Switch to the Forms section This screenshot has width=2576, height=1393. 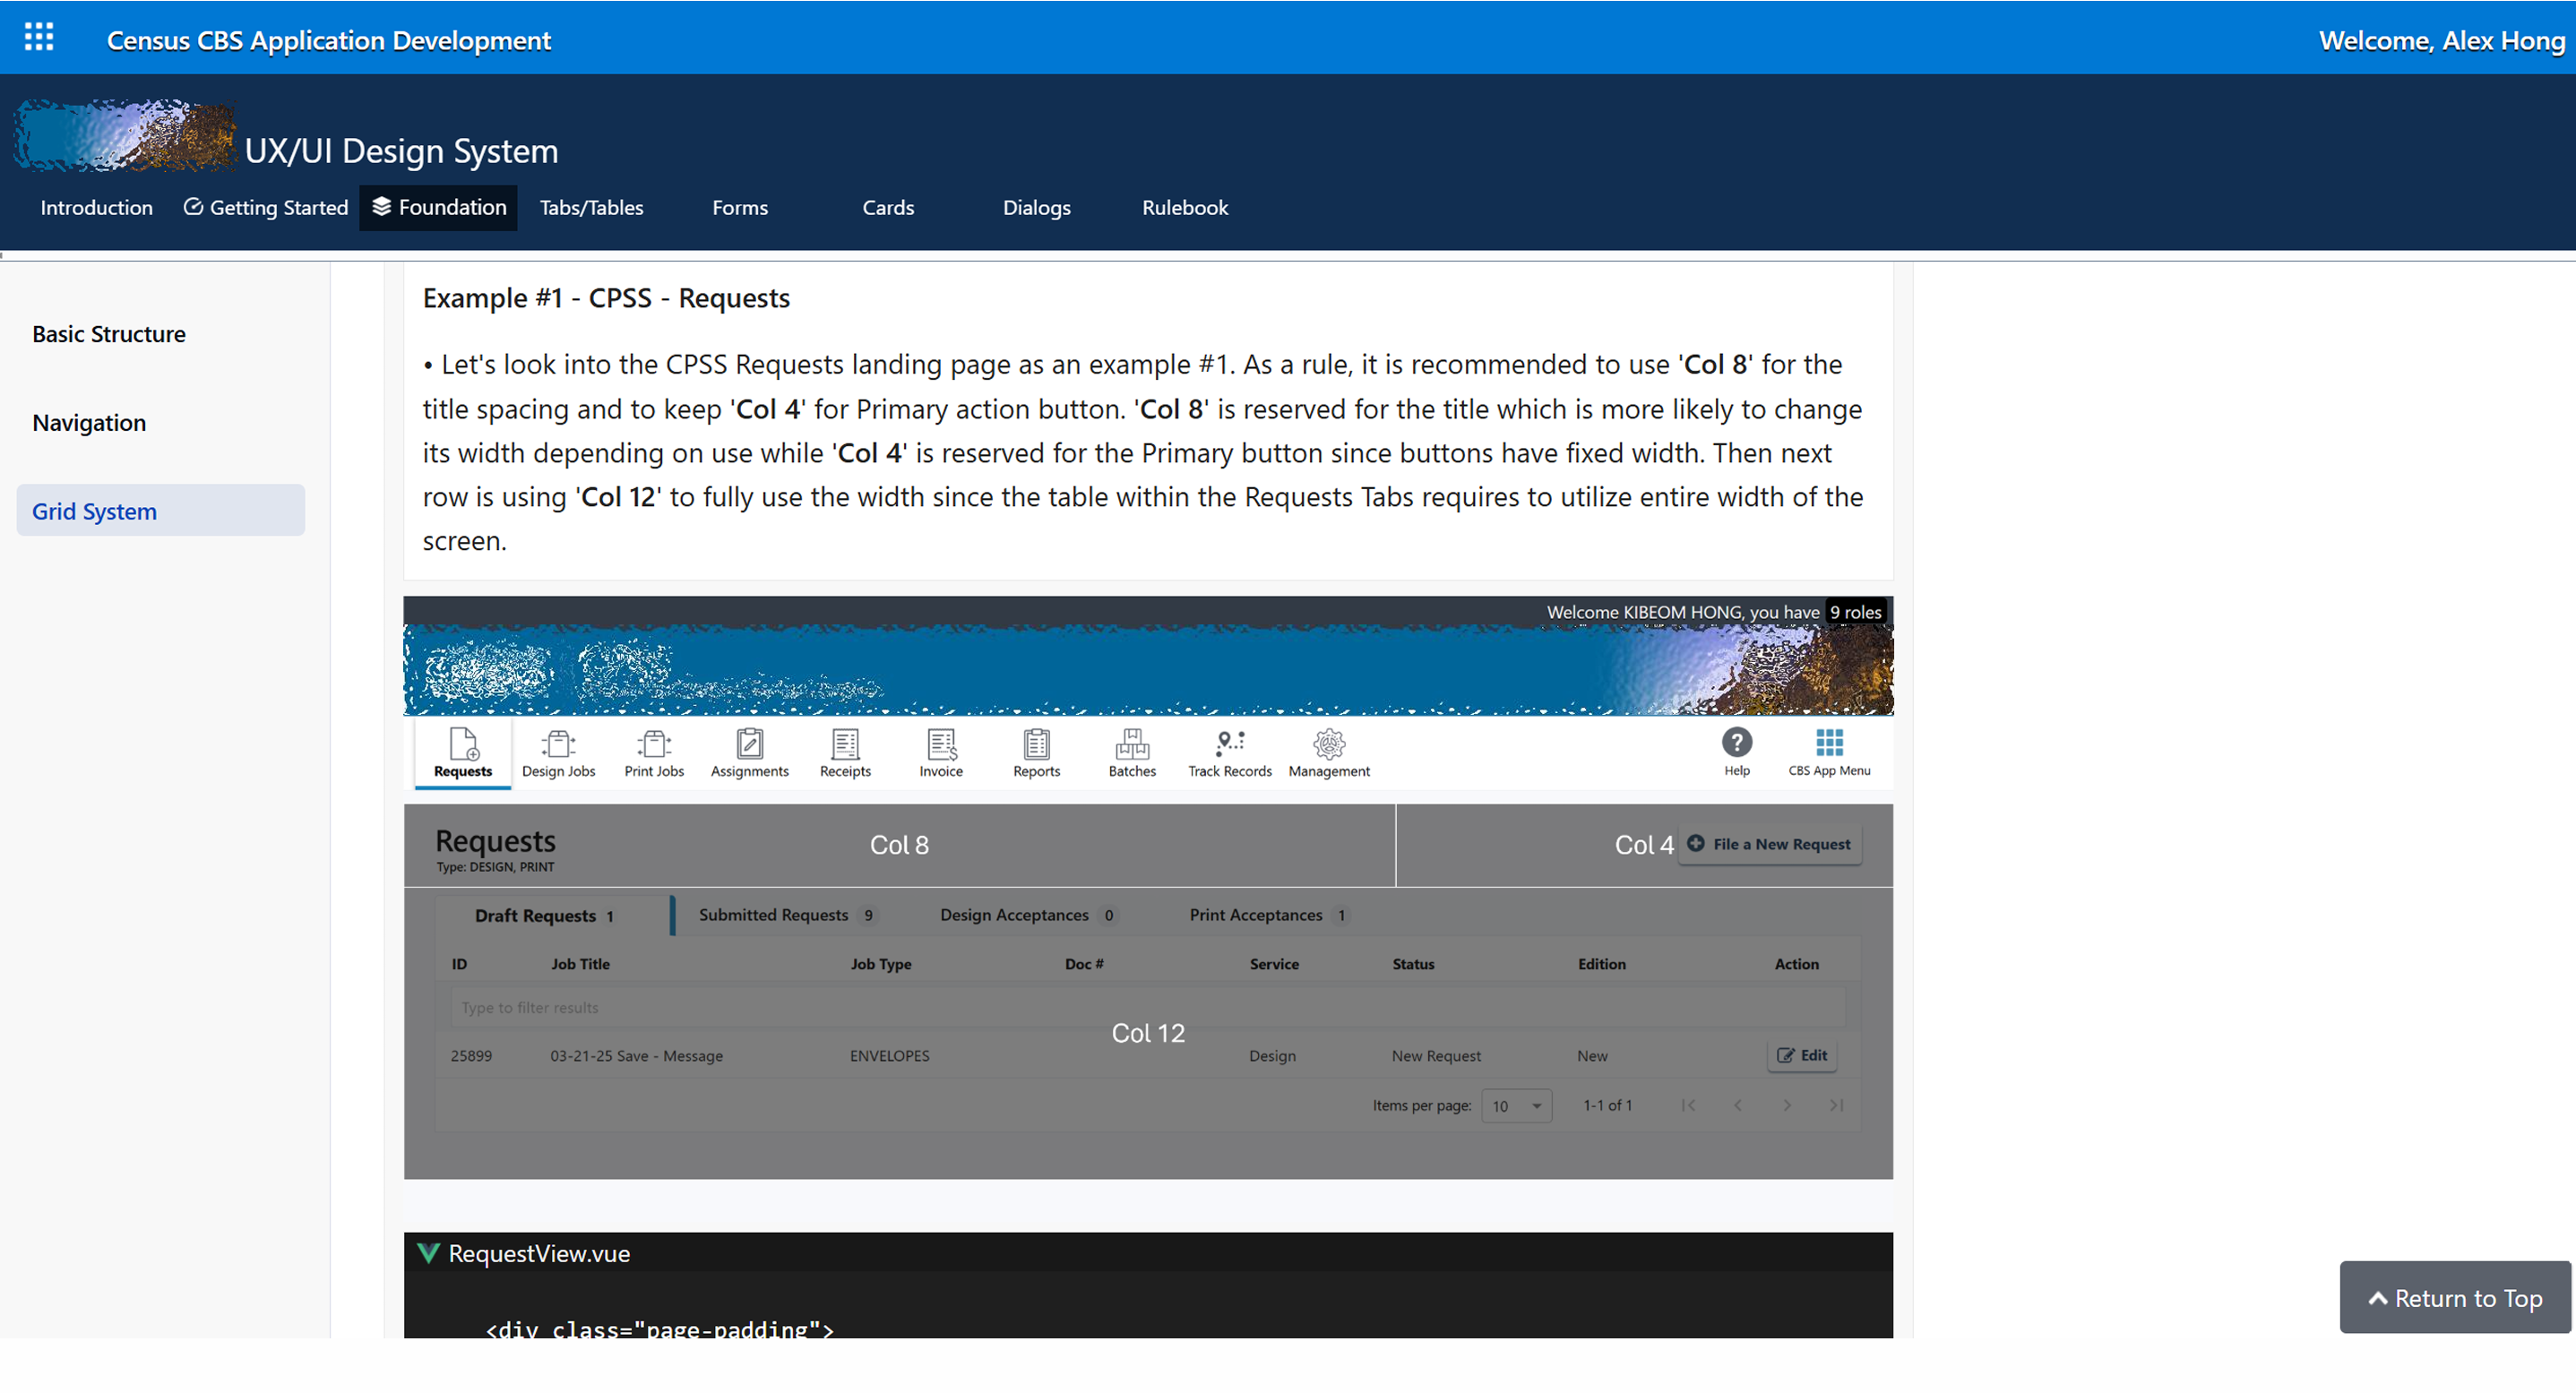(740, 207)
